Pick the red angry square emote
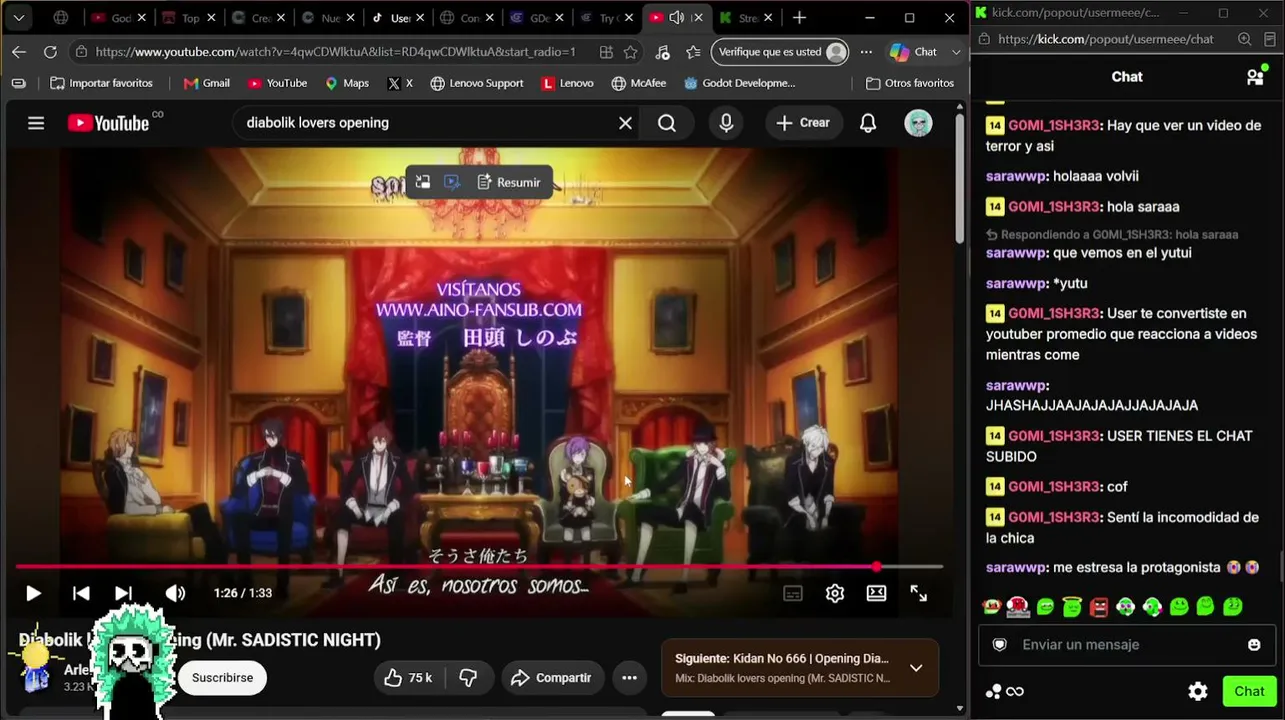1285x720 pixels. click(1099, 606)
